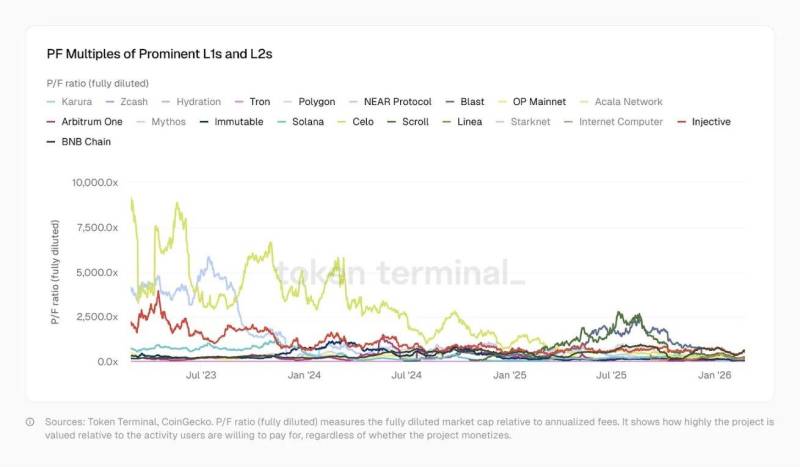The width and height of the screenshot is (800, 467).
Task: Show or hide the BNB Chain series
Action: (85, 142)
